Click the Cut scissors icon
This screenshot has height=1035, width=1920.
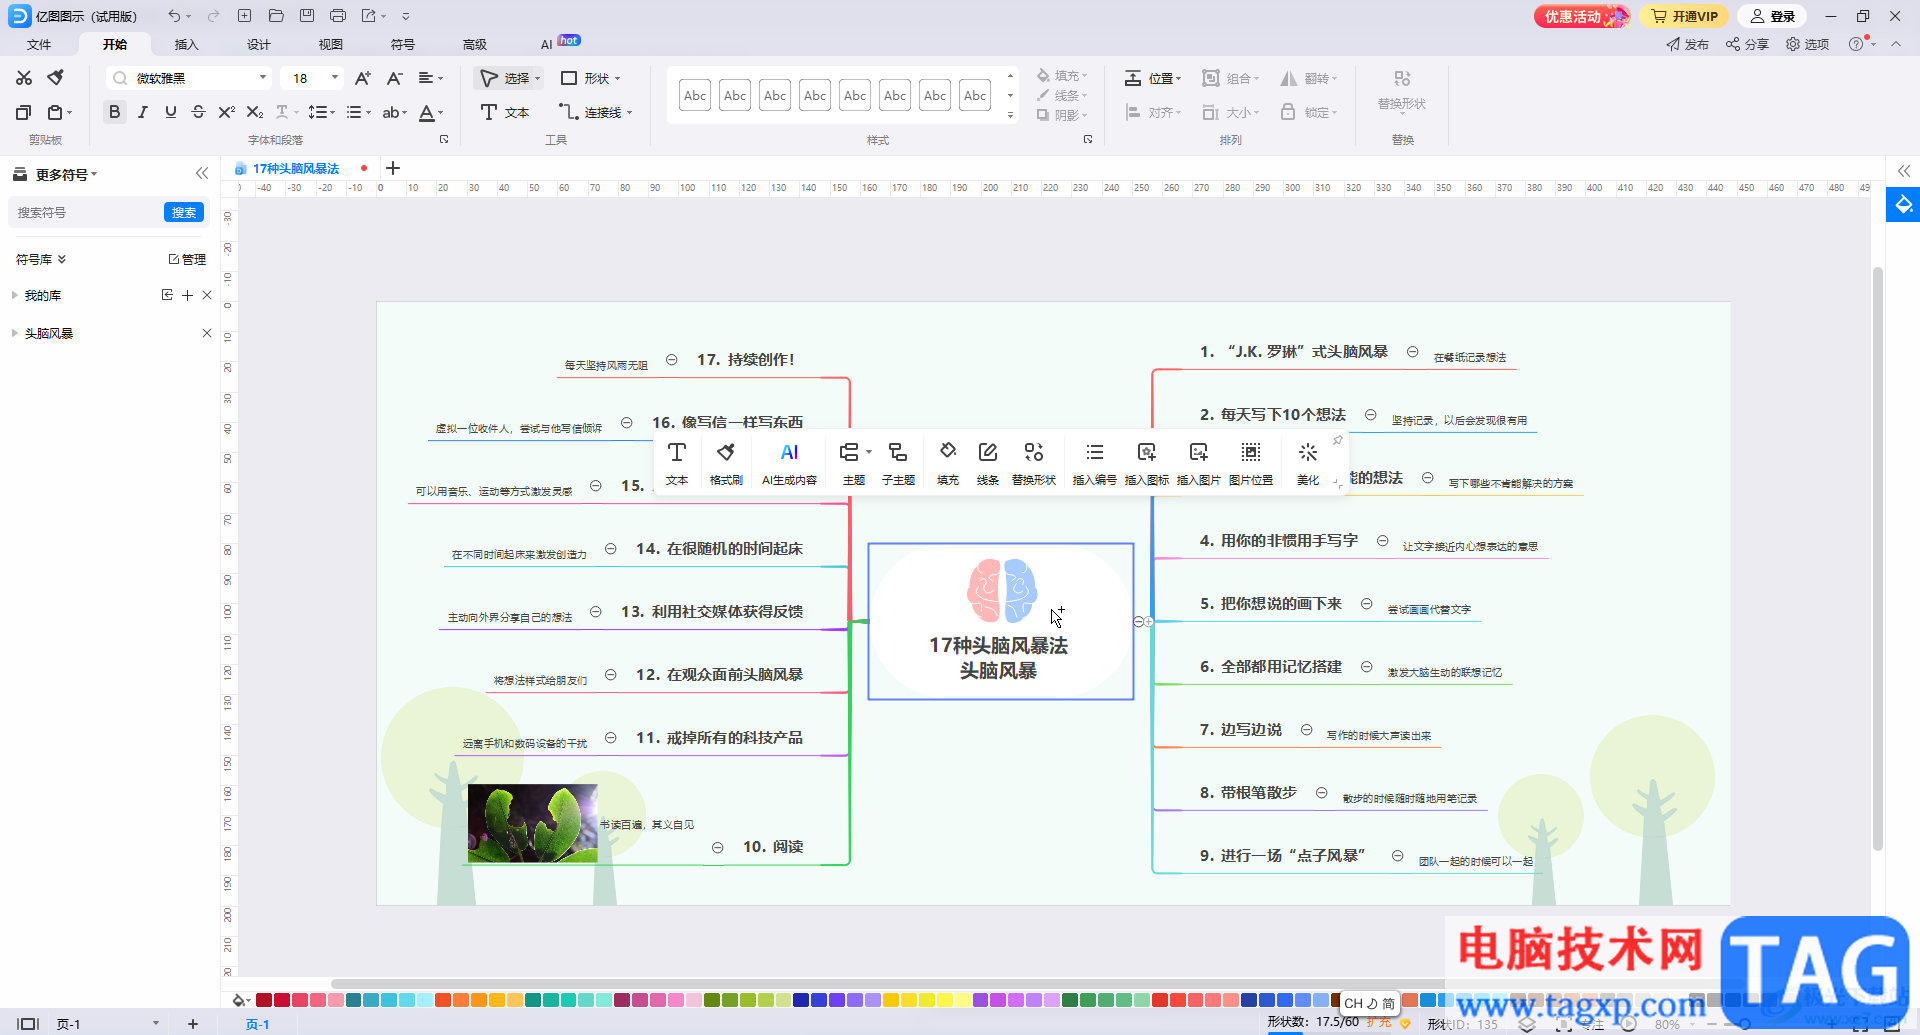click(x=24, y=78)
